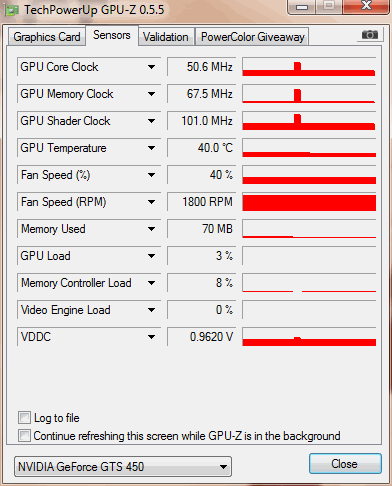Click the camera screenshot icon
This screenshot has height=486, width=392.
coord(370,35)
